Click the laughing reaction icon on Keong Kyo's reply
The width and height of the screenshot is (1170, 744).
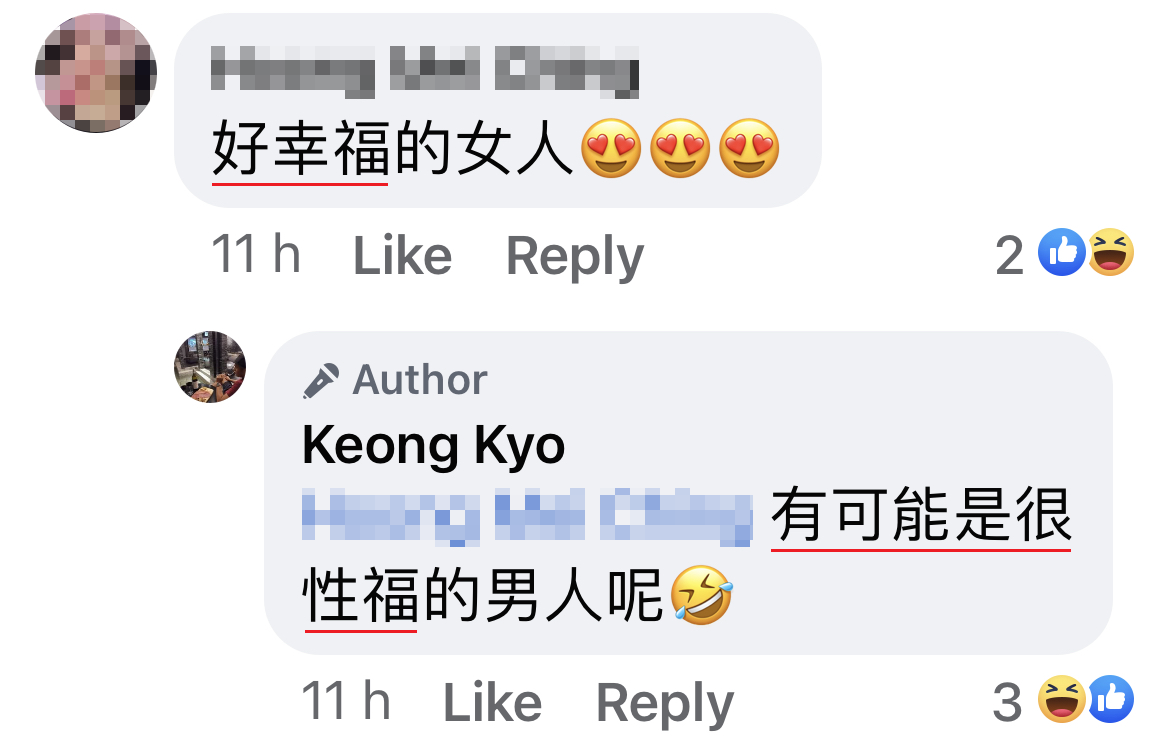click(x=1061, y=699)
